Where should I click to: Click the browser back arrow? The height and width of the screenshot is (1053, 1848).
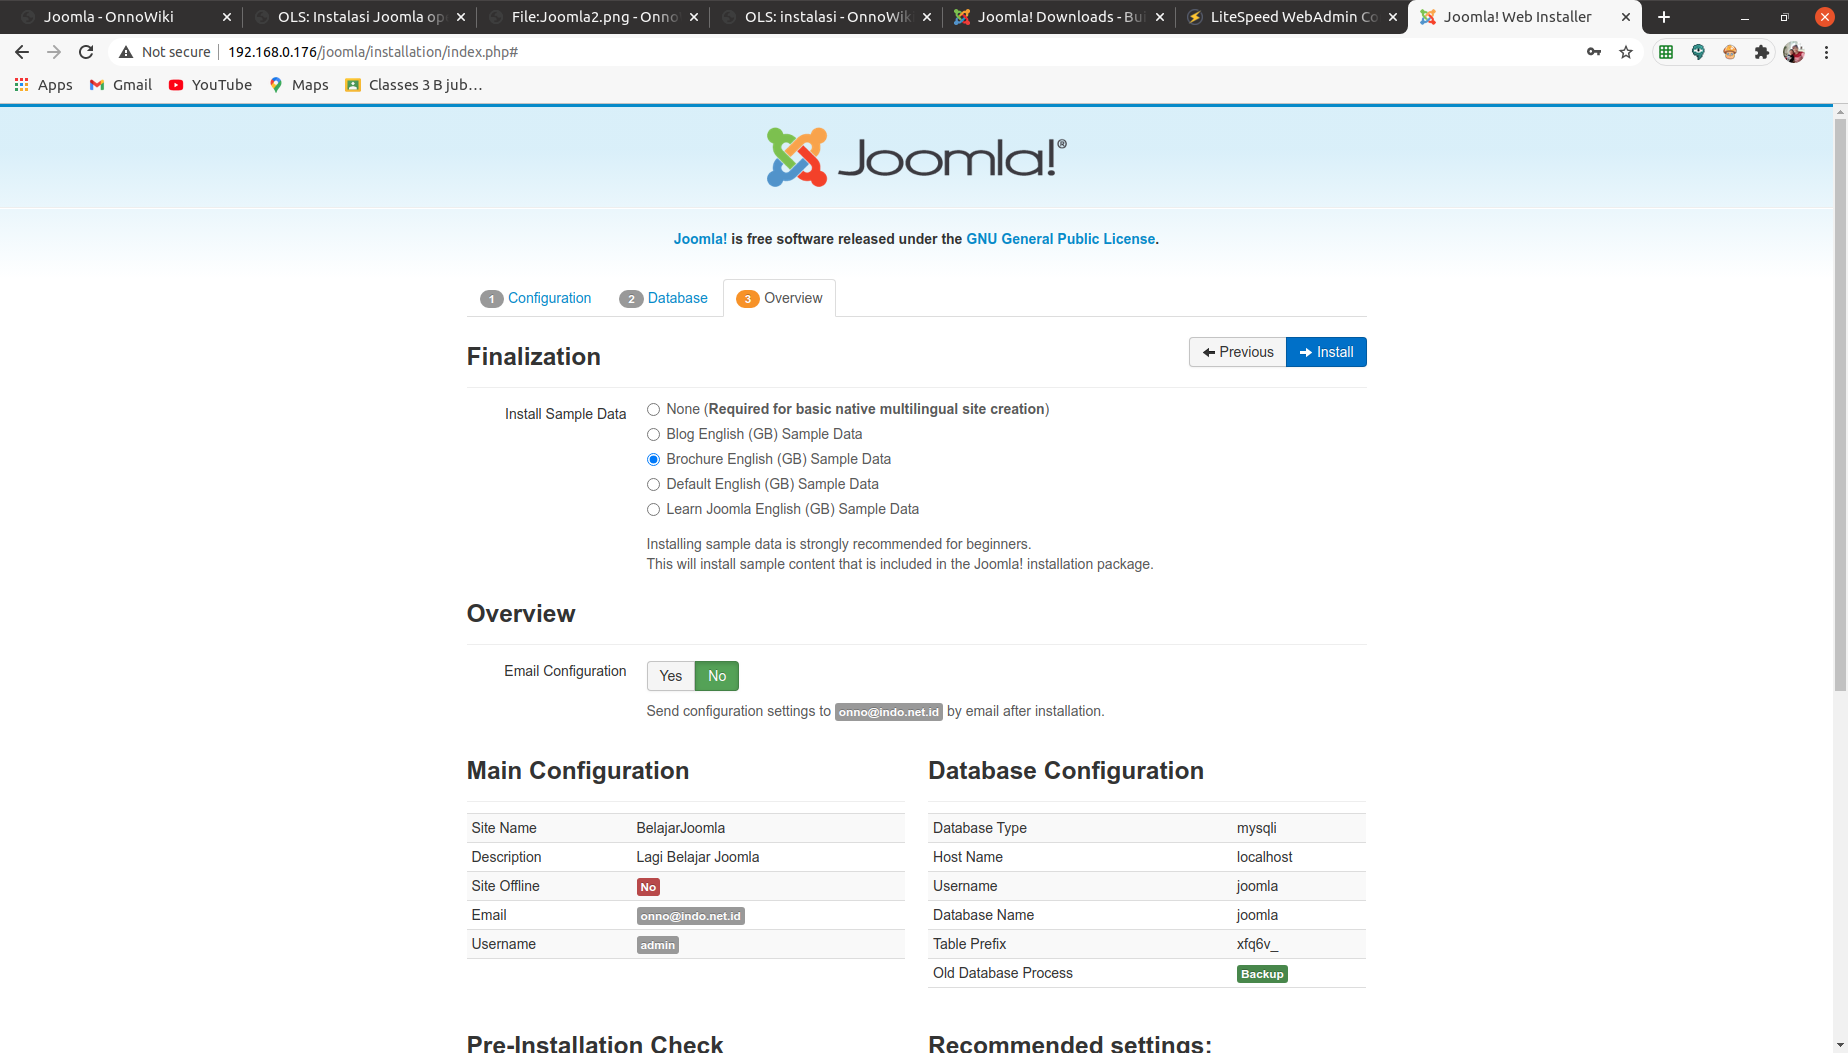[22, 52]
